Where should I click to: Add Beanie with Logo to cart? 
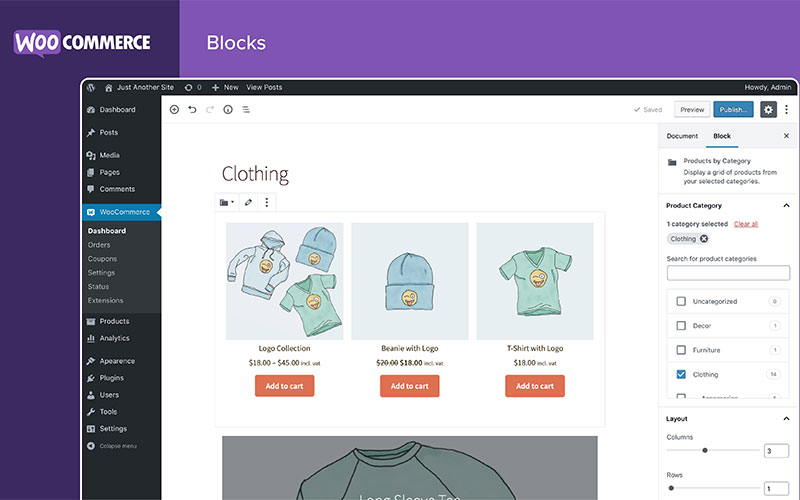click(x=409, y=386)
